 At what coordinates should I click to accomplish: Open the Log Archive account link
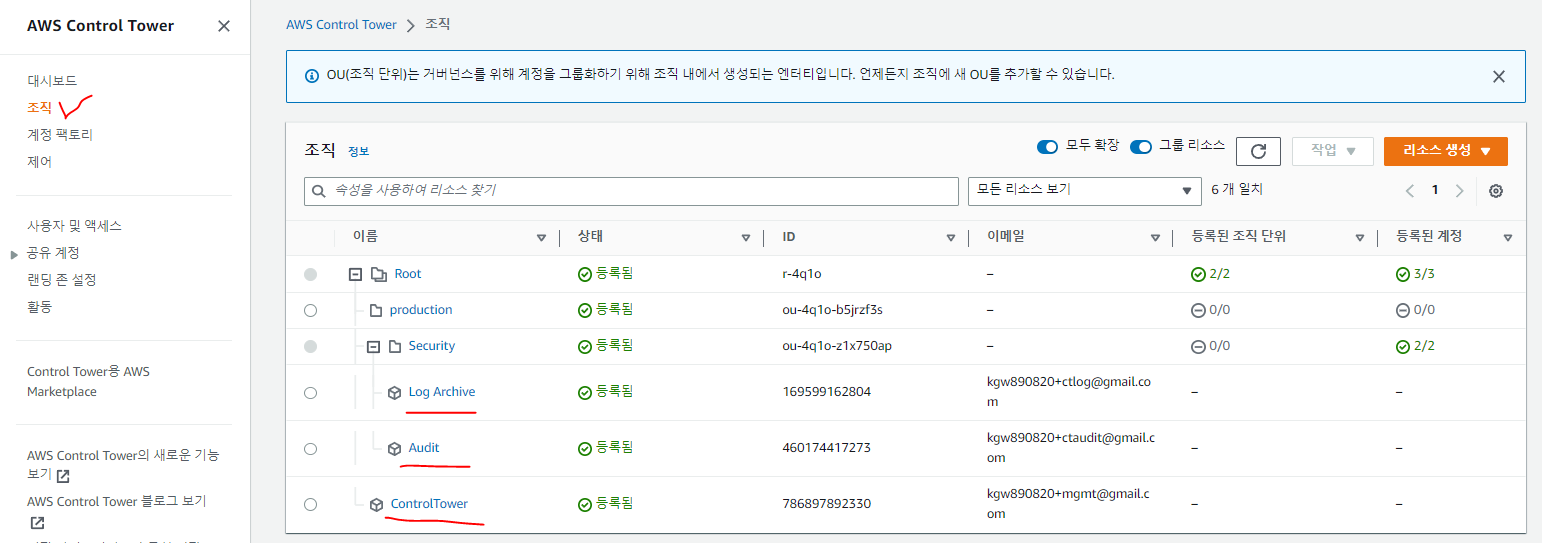(442, 392)
